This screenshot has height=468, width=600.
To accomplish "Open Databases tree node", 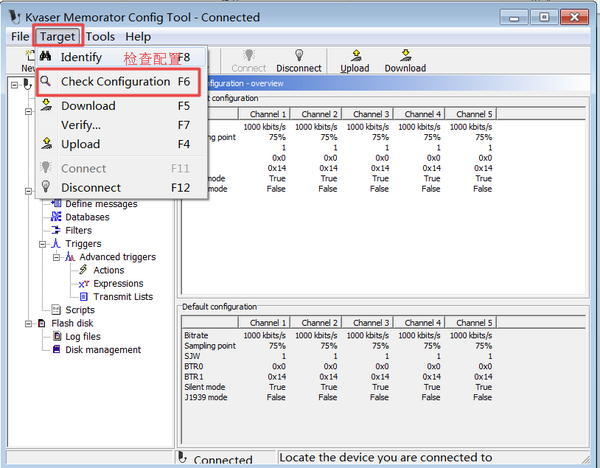I will point(87,217).
